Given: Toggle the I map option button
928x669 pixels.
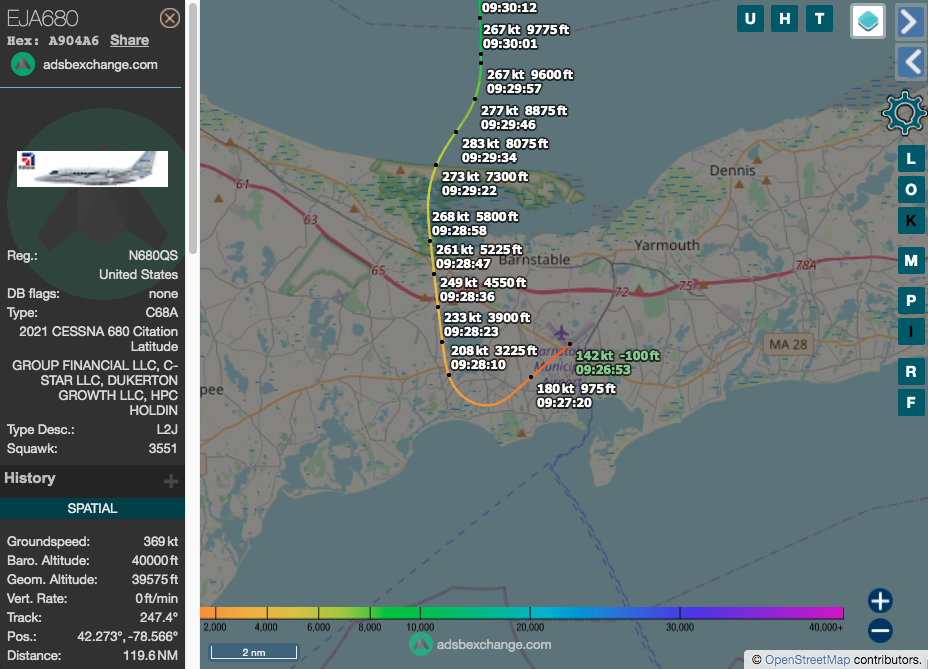Looking at the screenshot, I should [x=911, y=332].
